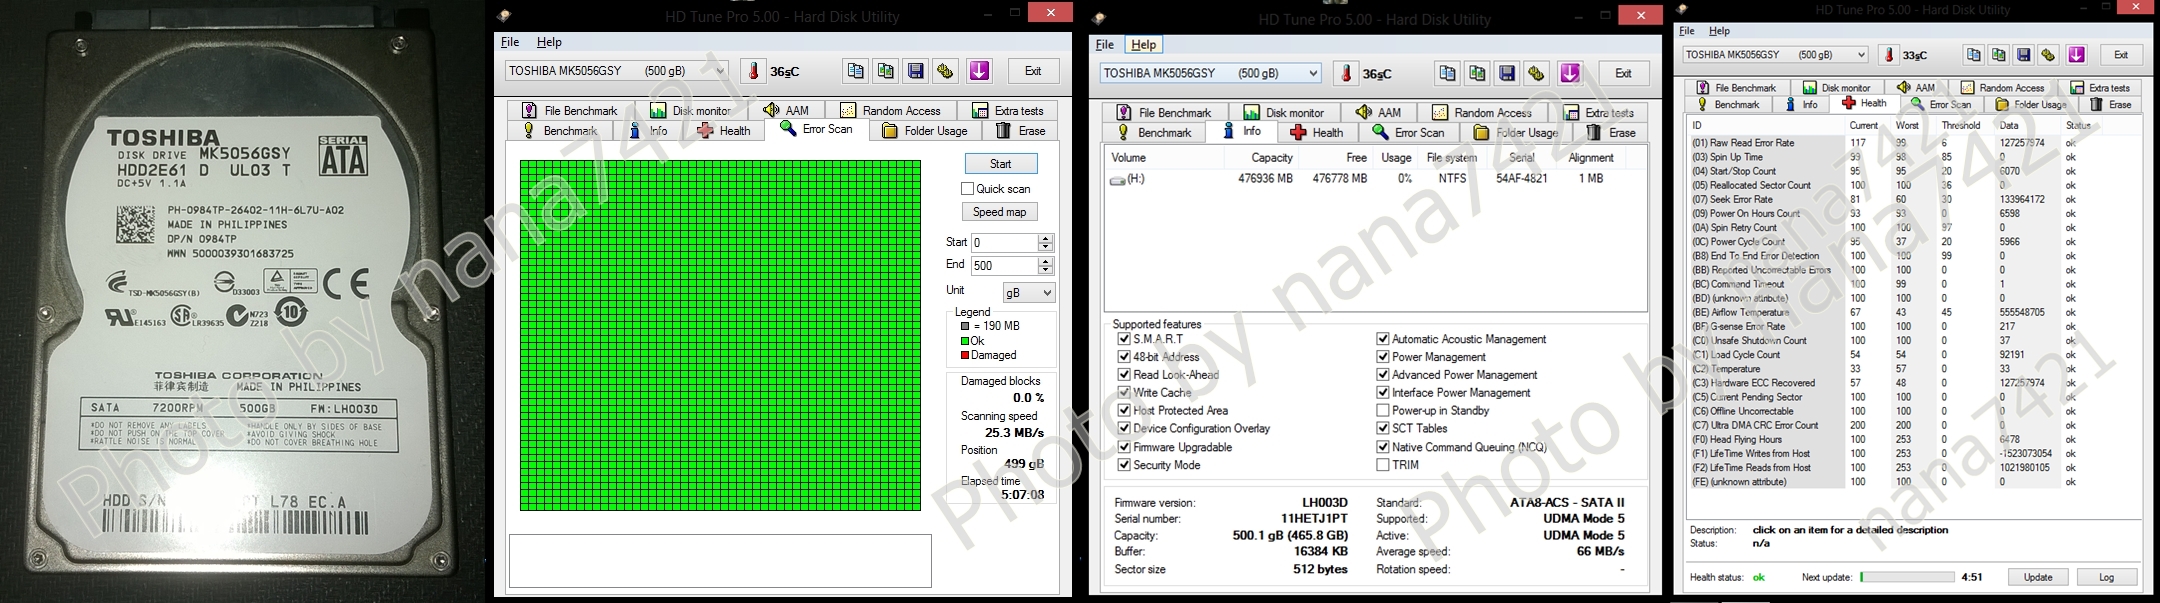Screen dimensions: 2160x603
Task: Click save floppy icon in Error Scan window
Action: coord(915,71)
